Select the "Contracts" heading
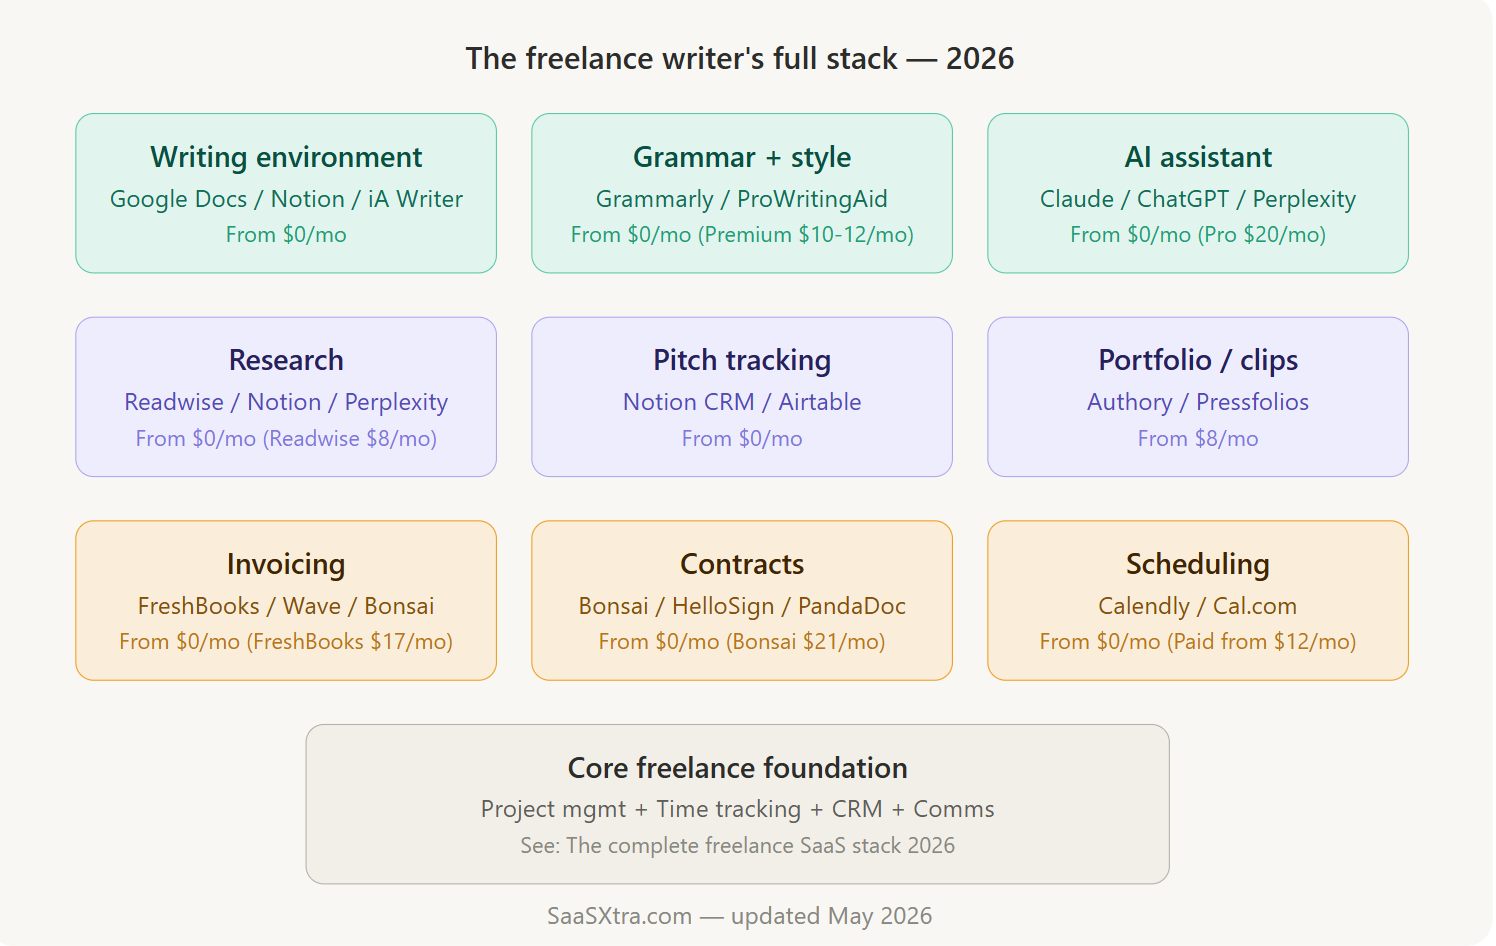This screenshot has height=946, width=1496. click(742, 564)
